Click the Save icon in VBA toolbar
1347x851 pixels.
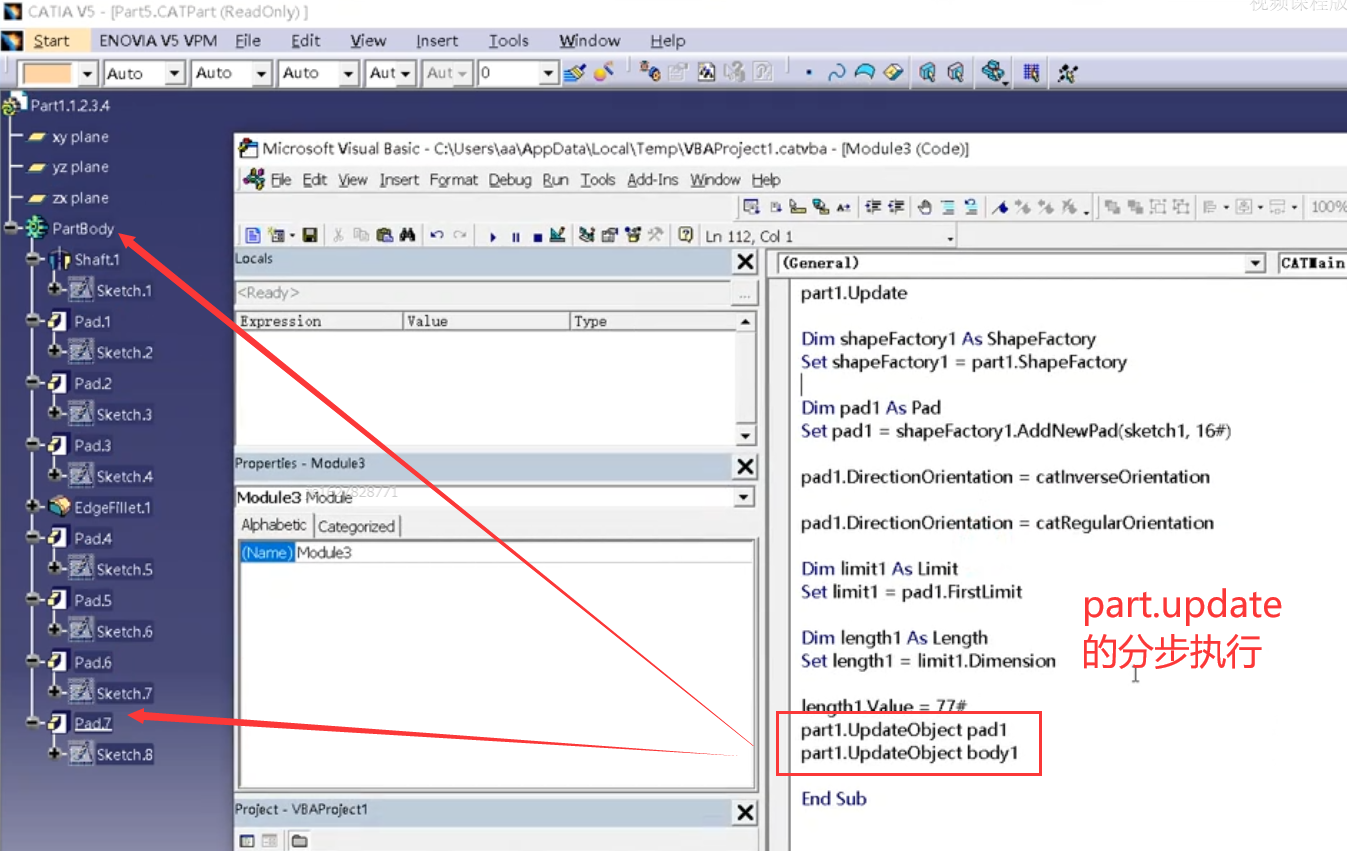[310, 235]
